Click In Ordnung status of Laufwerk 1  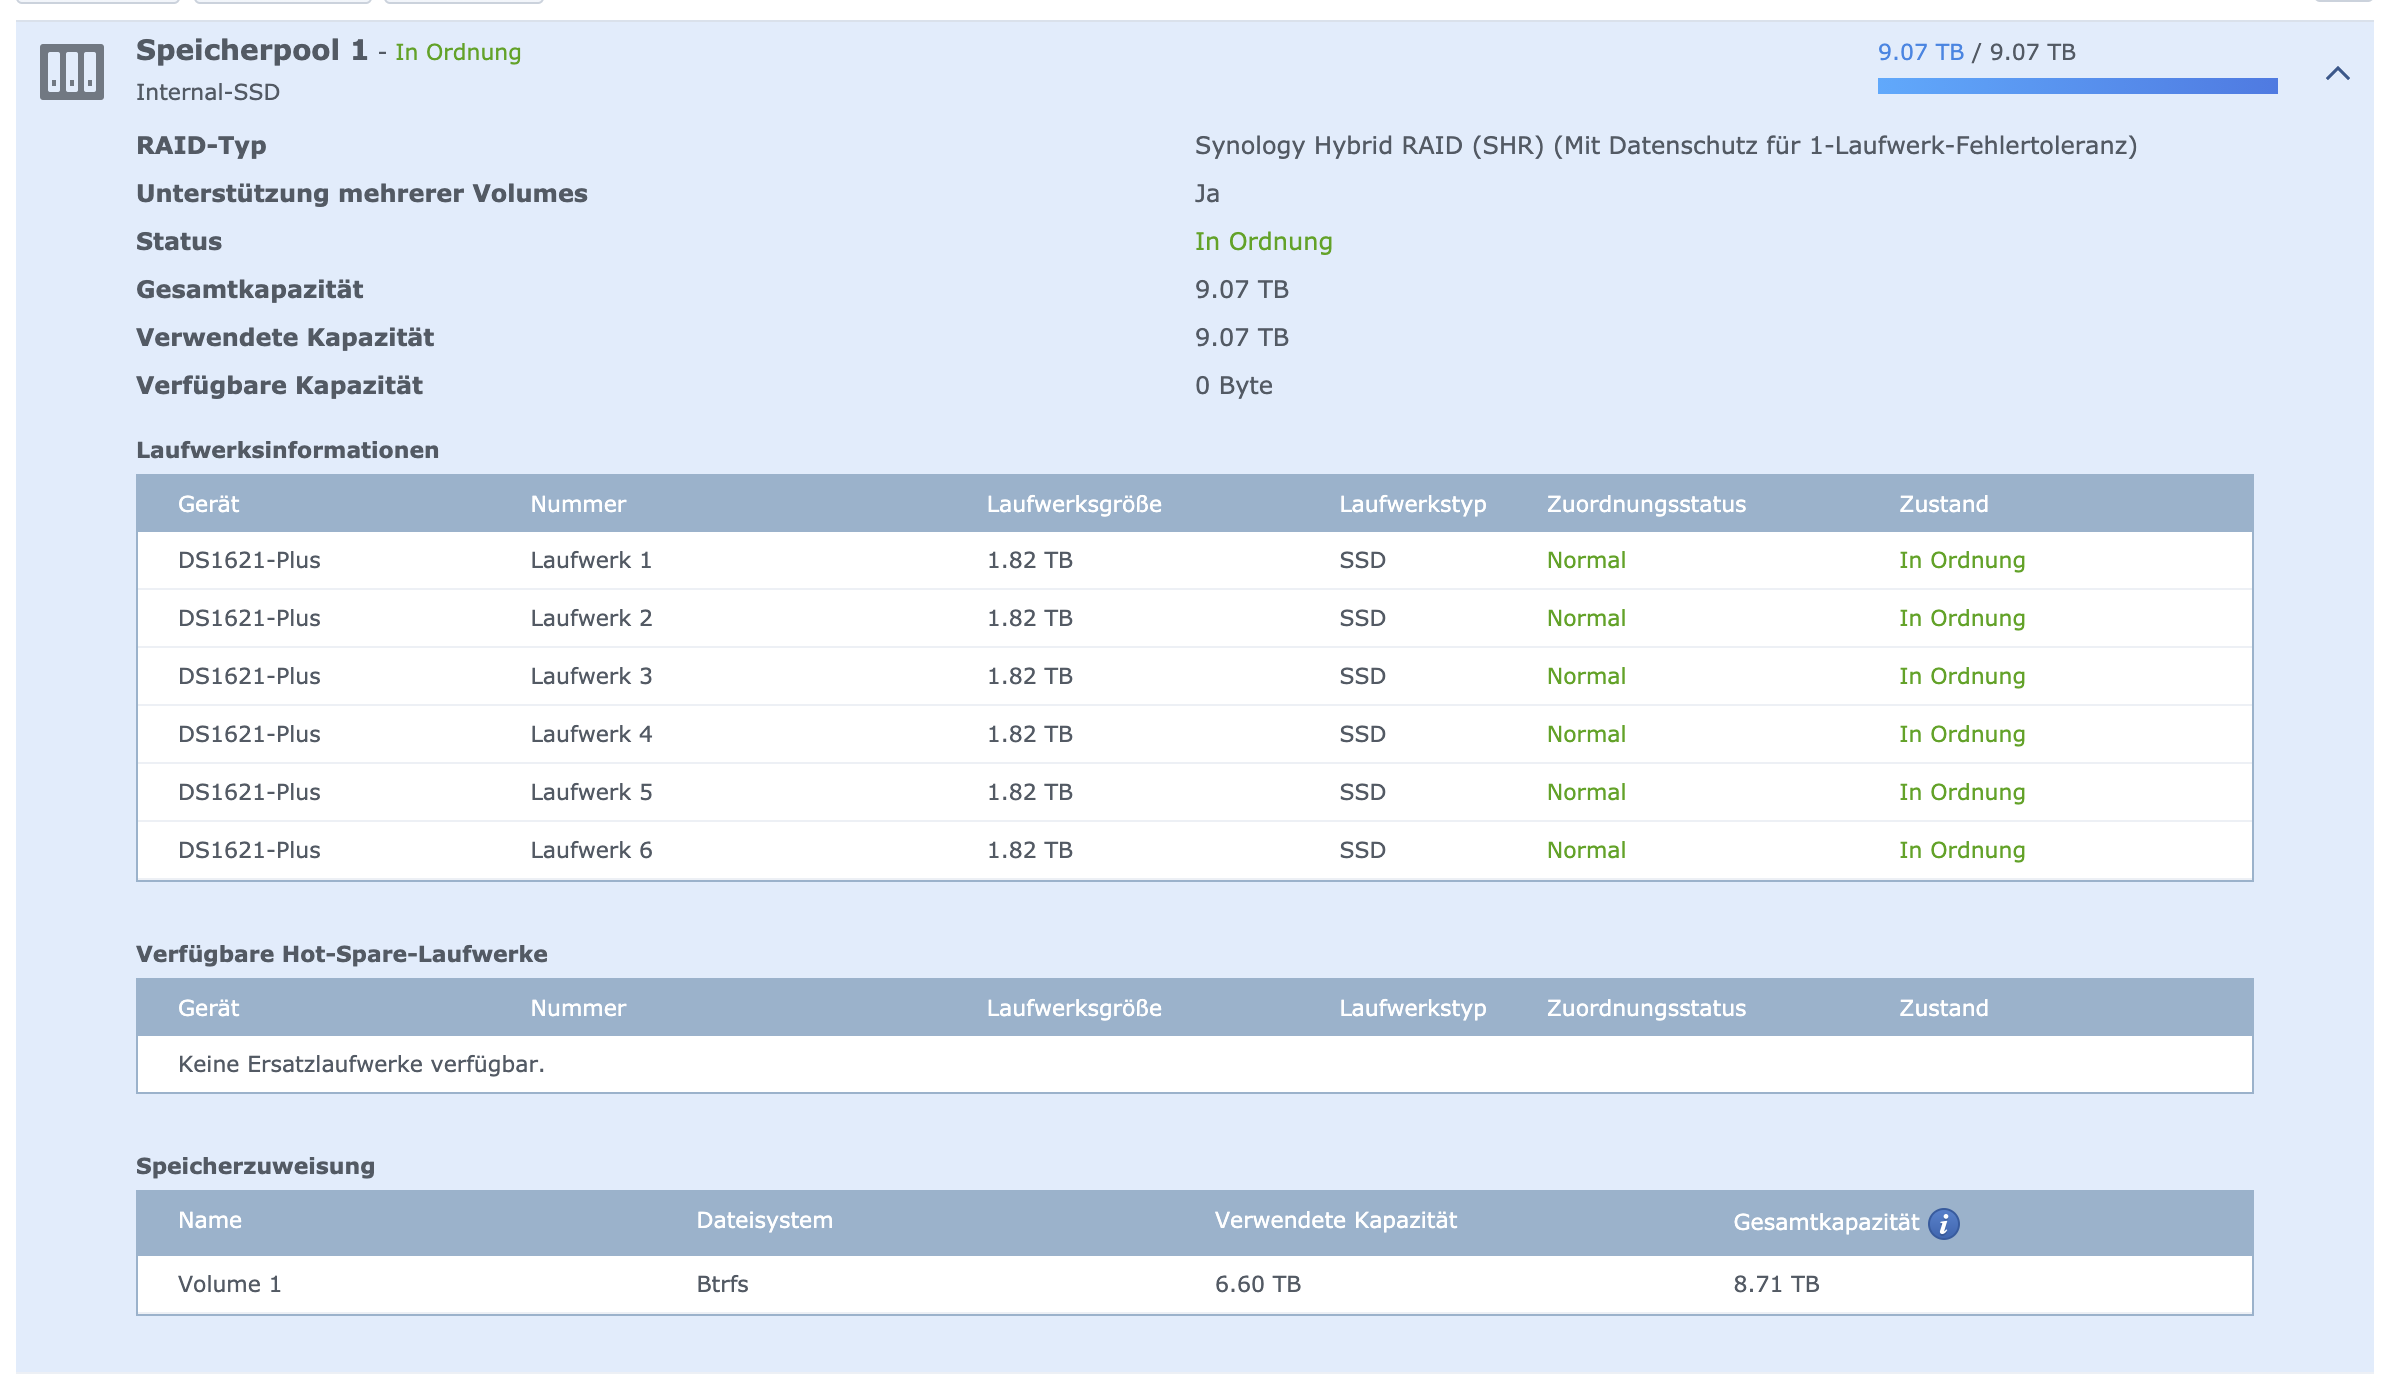coord(1961,560)
